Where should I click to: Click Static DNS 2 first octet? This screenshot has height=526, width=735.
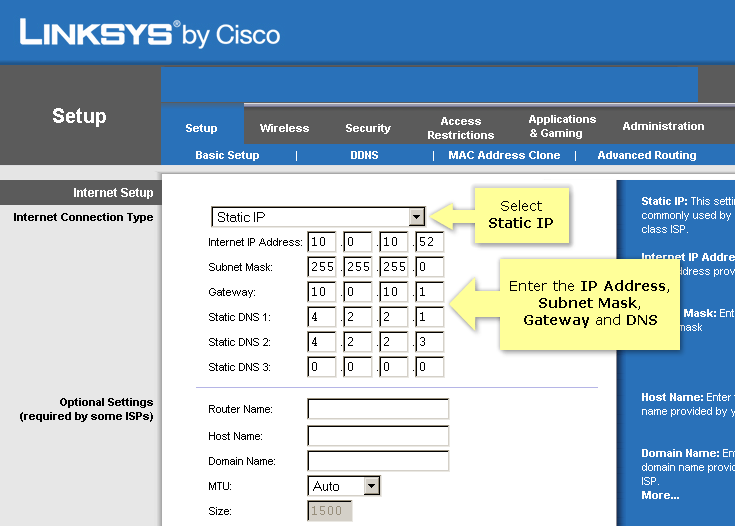point(322,342)
